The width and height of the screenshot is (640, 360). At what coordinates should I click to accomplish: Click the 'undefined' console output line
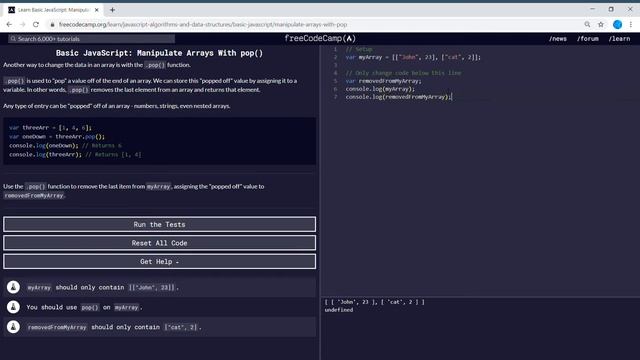tap(339, 310)
